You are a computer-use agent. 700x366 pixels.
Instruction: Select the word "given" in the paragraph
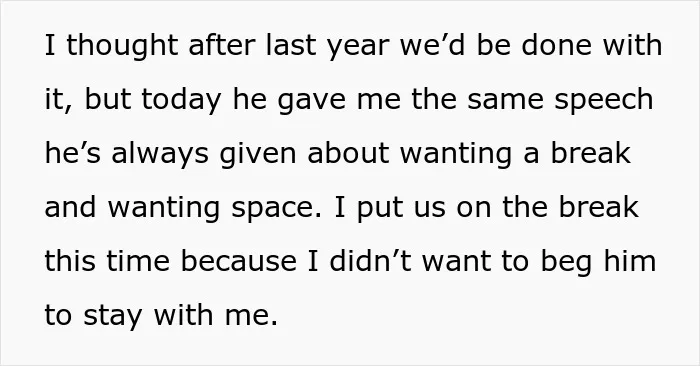tap(258, 155)
